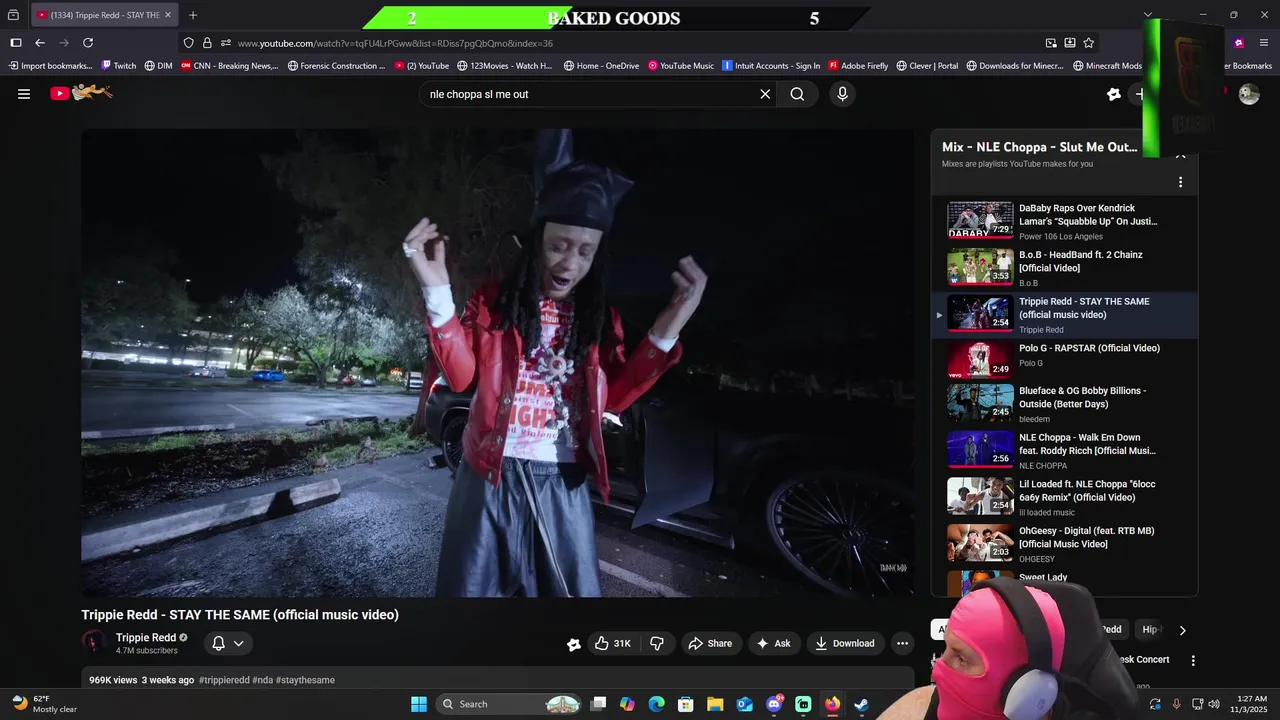Open Windows taskbar Search box
The image size is (1280, 720).
click(x=511, y=704)
